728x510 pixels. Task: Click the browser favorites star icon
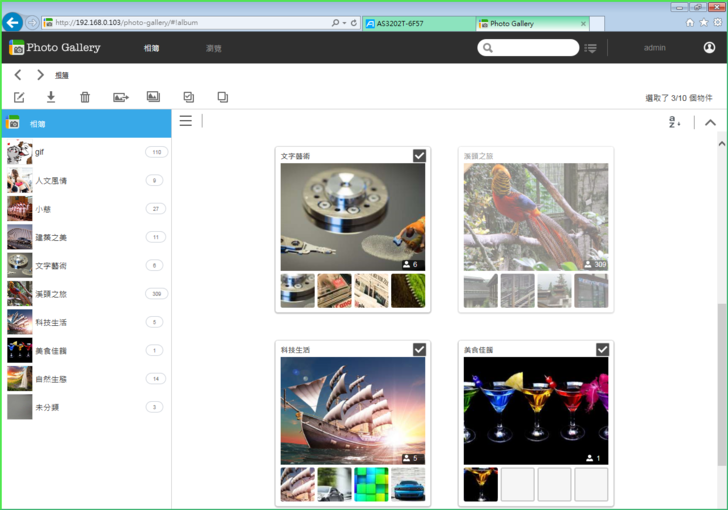(704, 22)
